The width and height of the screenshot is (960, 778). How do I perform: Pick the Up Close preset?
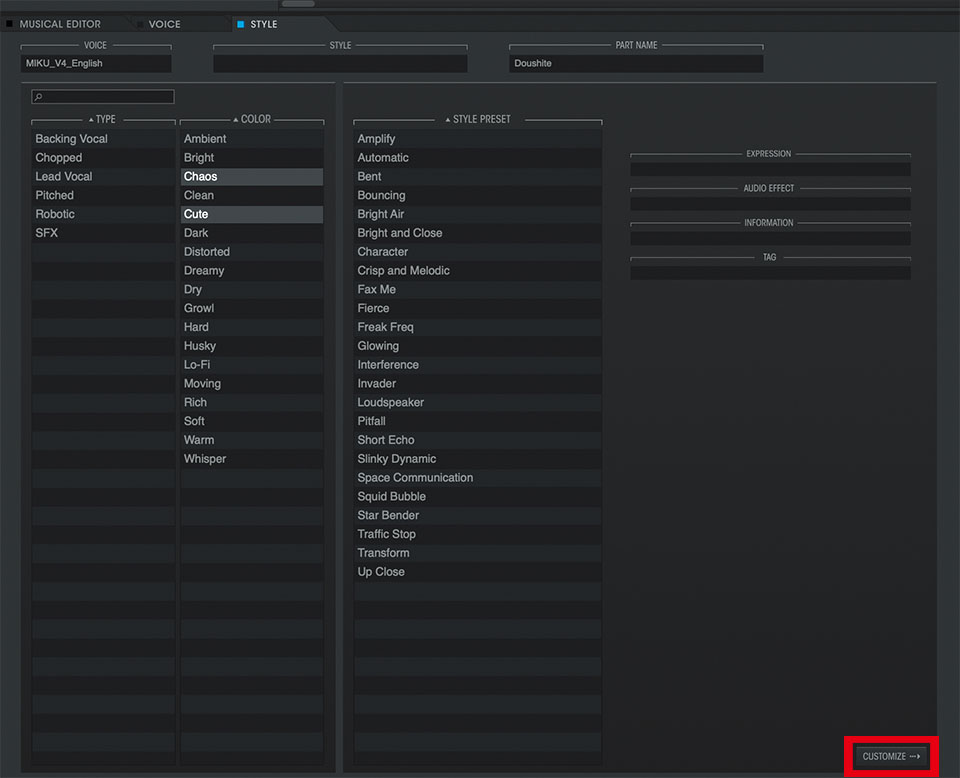[x=478, y=572]
